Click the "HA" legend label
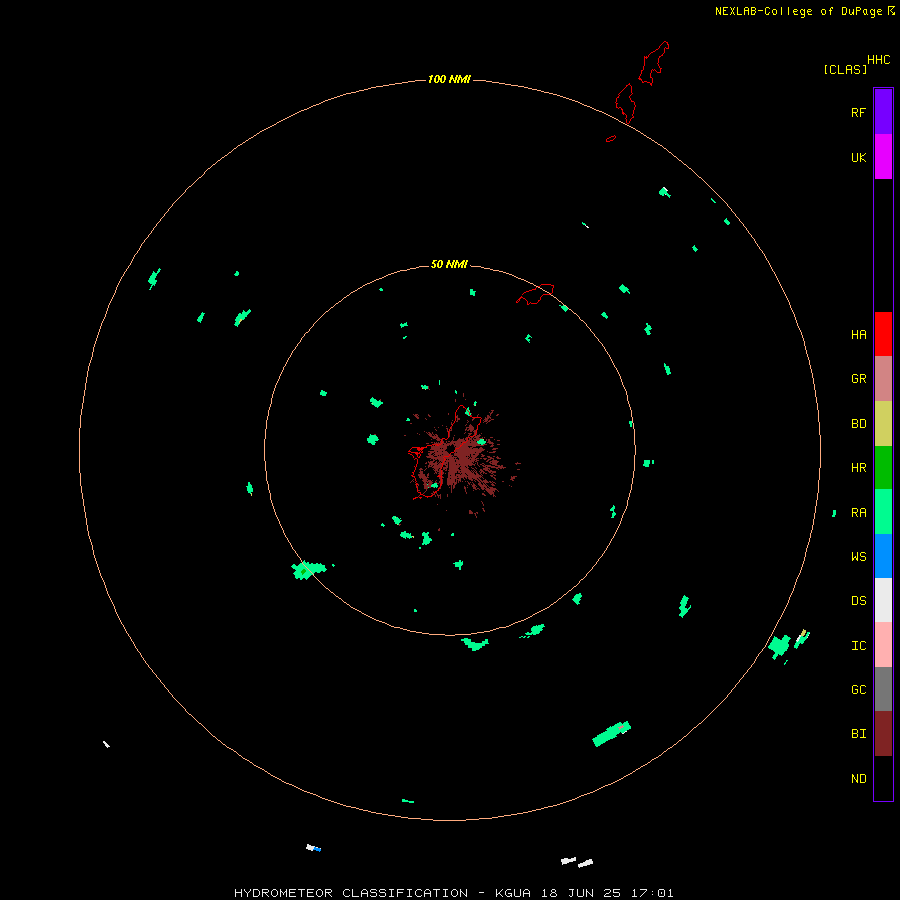The height and width of the screenshot is (900, 900). click(859, 335)
